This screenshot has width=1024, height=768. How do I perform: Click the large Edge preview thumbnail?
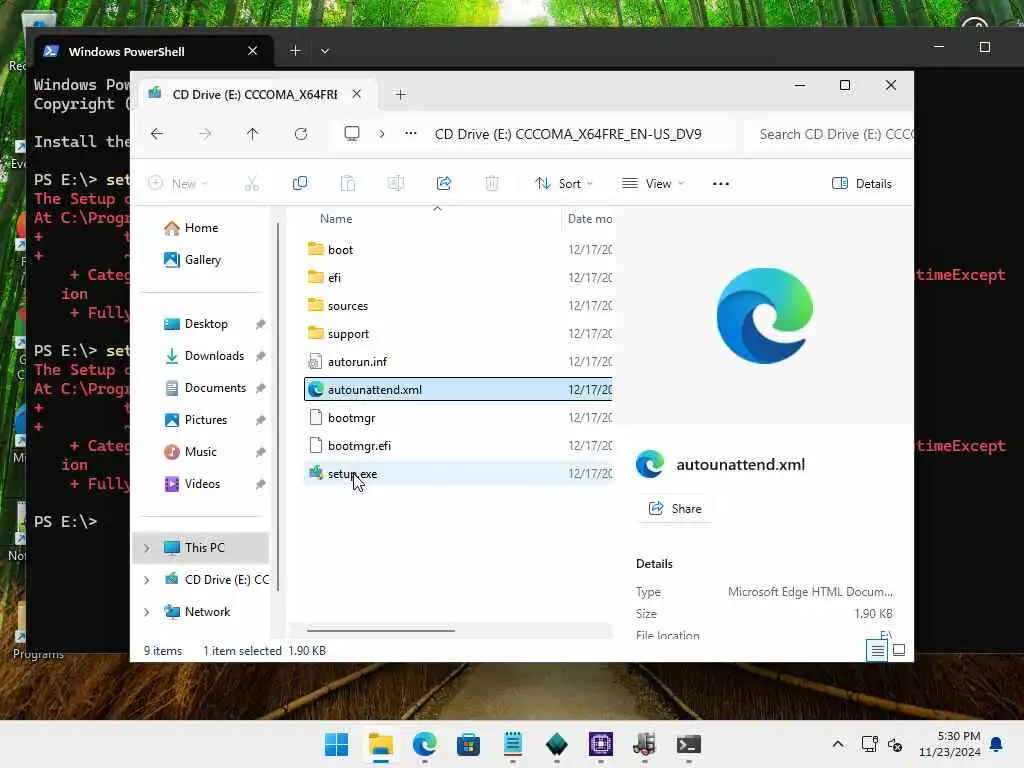coord(765,315)
